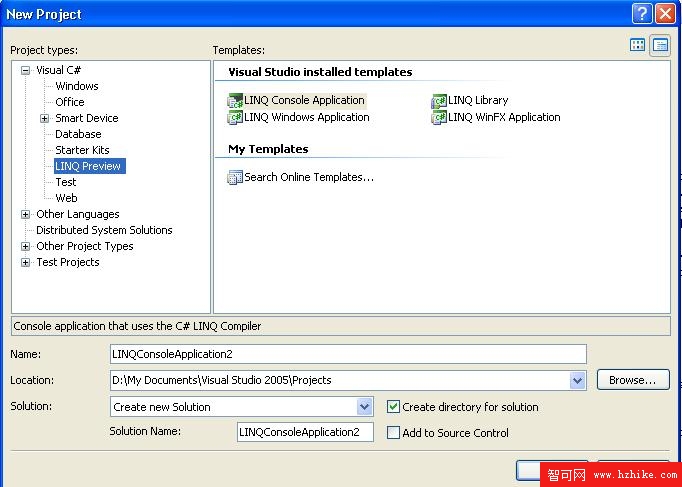
Task: Select Other Languages tree label
Action: (x=77, y=214)
